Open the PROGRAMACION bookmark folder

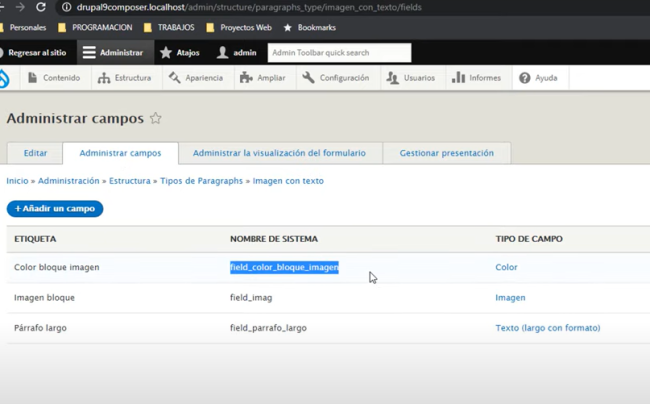95,27
